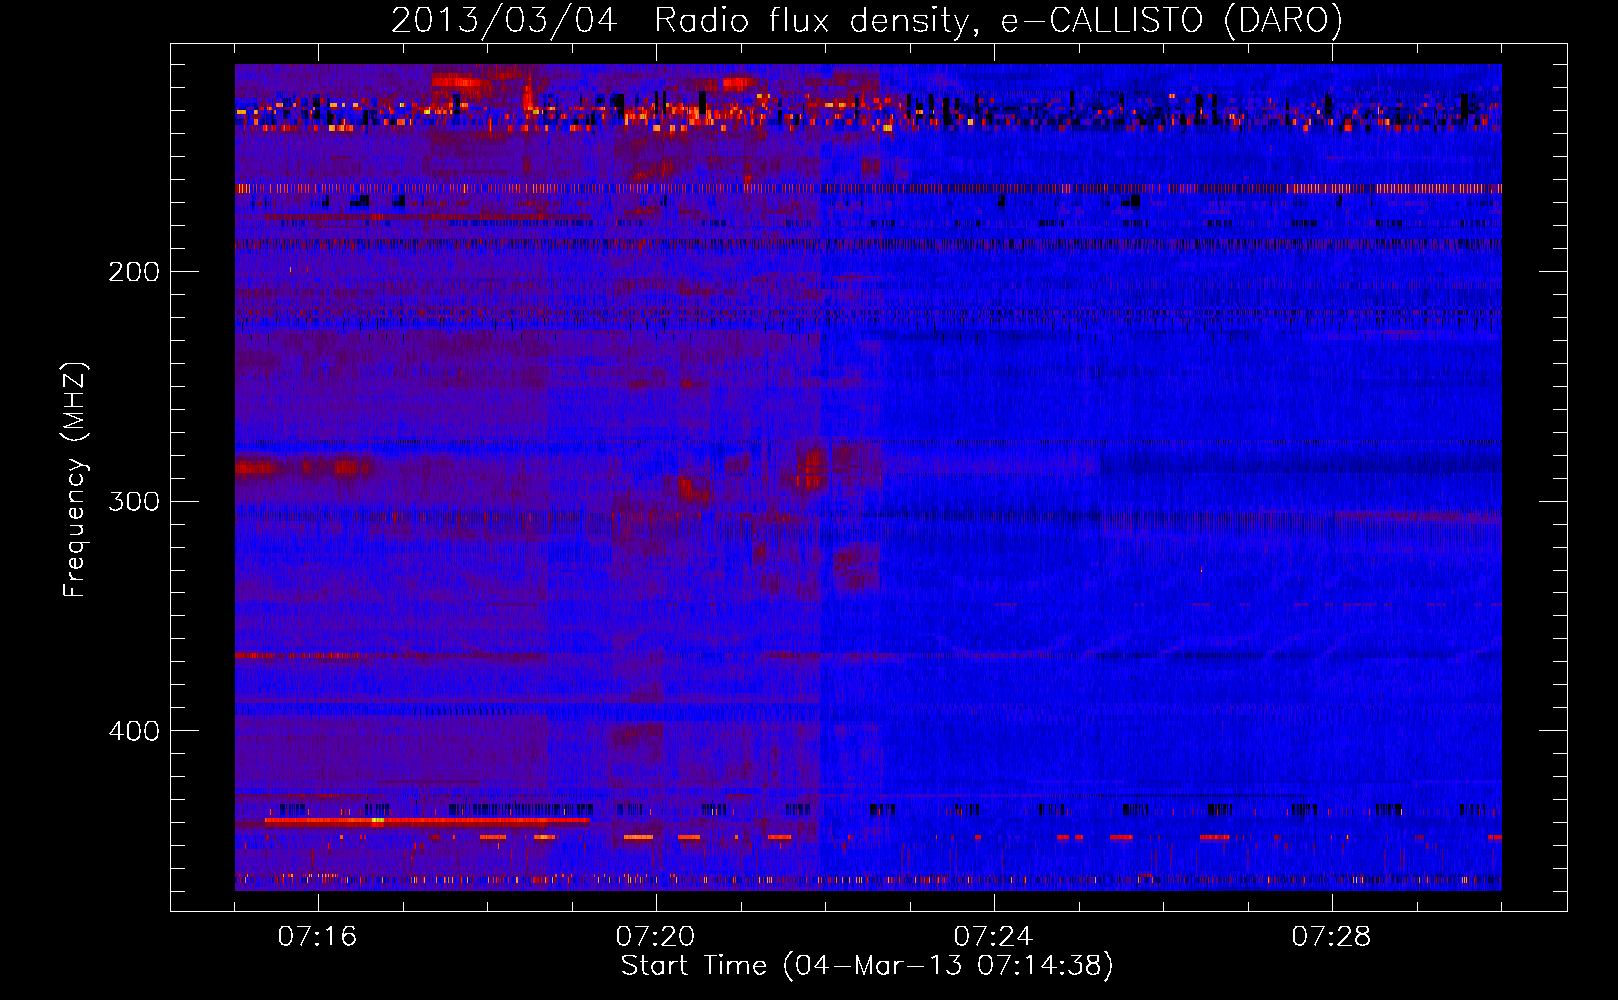Viewport: 1618px width, 1000px height.
Task: Click the 'Frequency (MHZ)' axis label
Action: (75, 480)
